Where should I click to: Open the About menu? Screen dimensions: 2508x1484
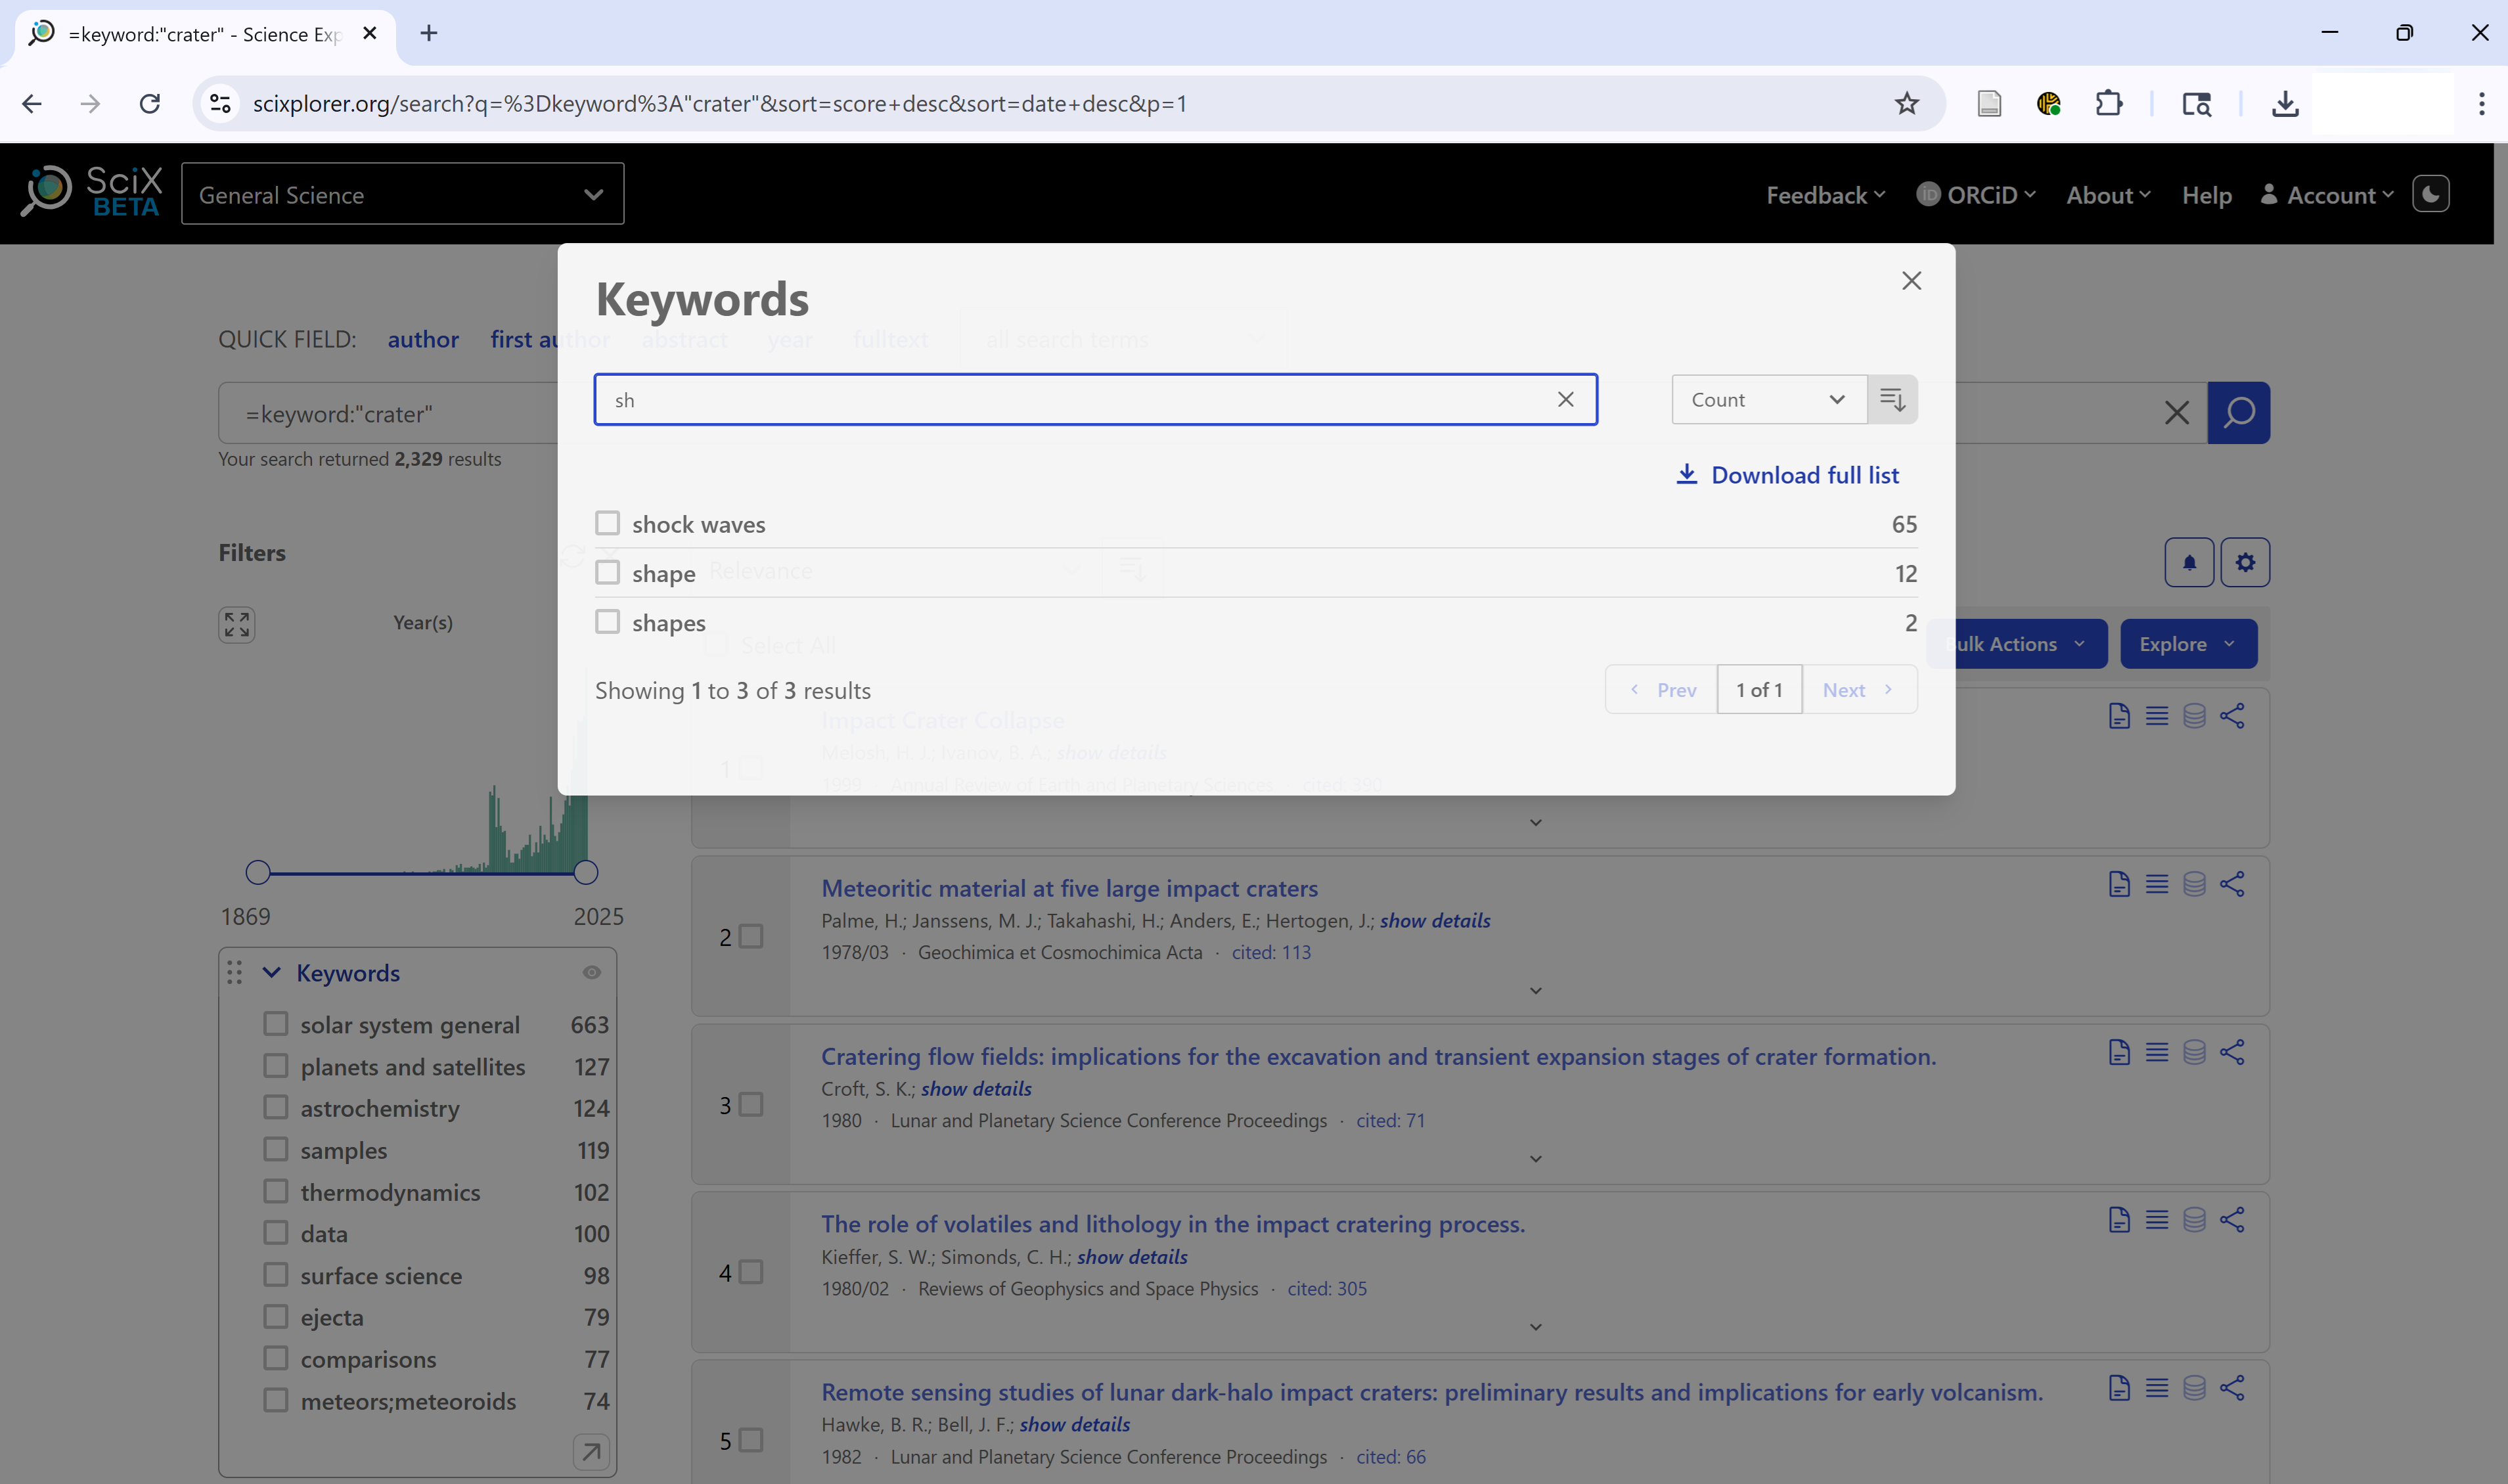coord(2108,195)
